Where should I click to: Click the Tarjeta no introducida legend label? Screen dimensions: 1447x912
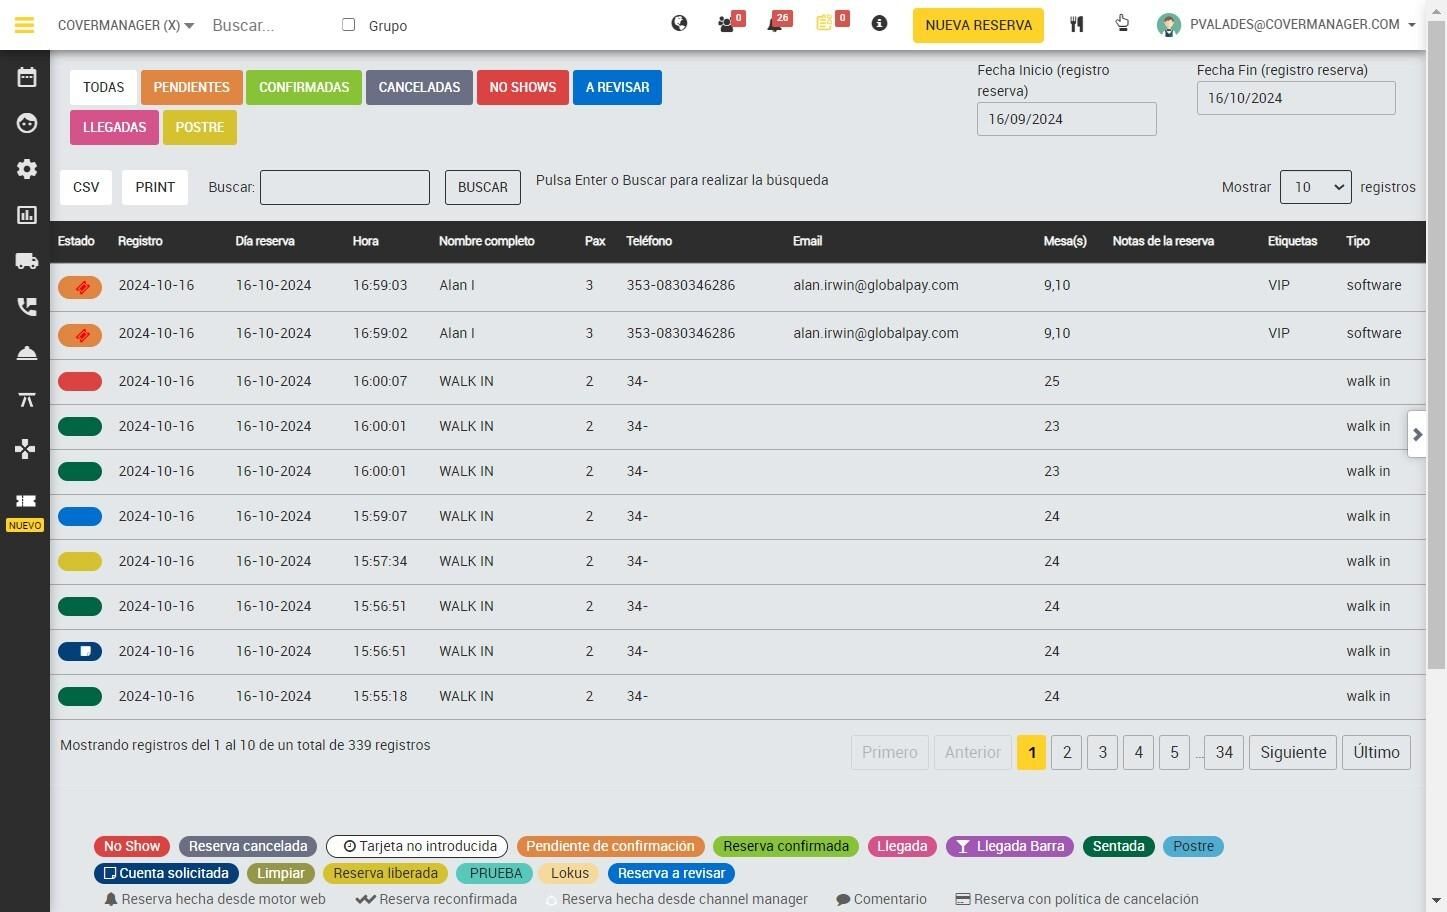(417, 846)
